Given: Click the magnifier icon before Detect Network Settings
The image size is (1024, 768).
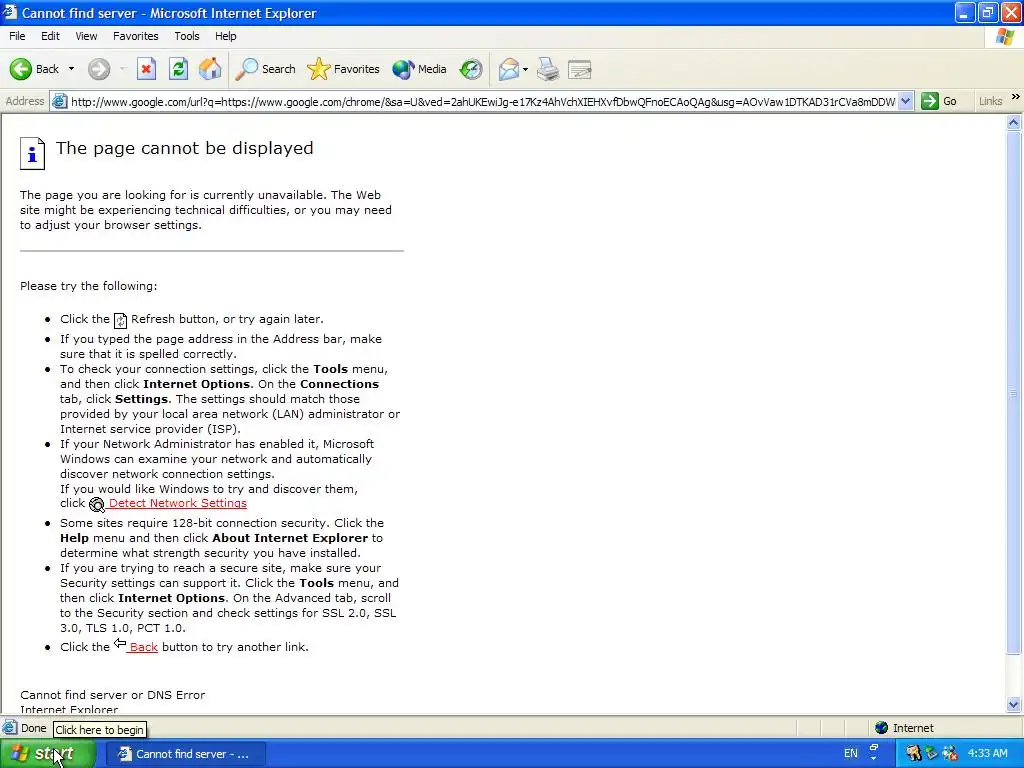Looking at the screenshot, I should coord(97,504).
